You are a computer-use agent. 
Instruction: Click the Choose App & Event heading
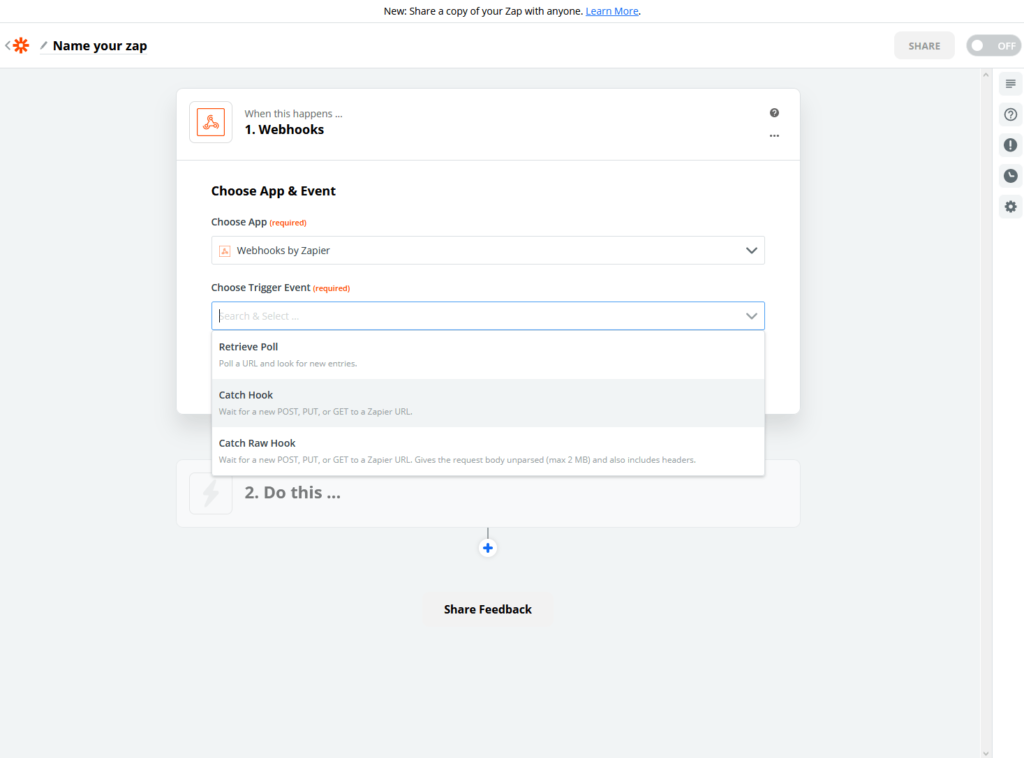(x=273, y=191)
